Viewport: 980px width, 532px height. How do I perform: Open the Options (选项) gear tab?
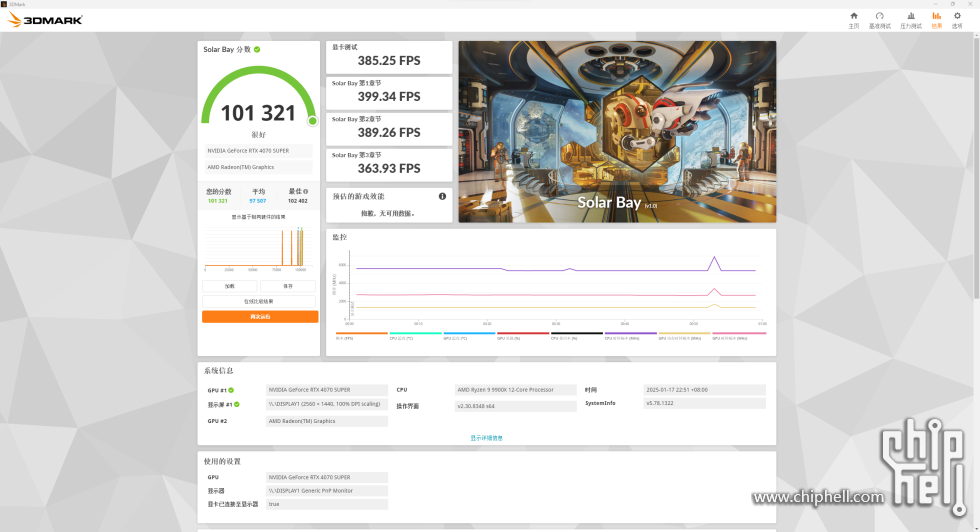[x=957, y=20]
